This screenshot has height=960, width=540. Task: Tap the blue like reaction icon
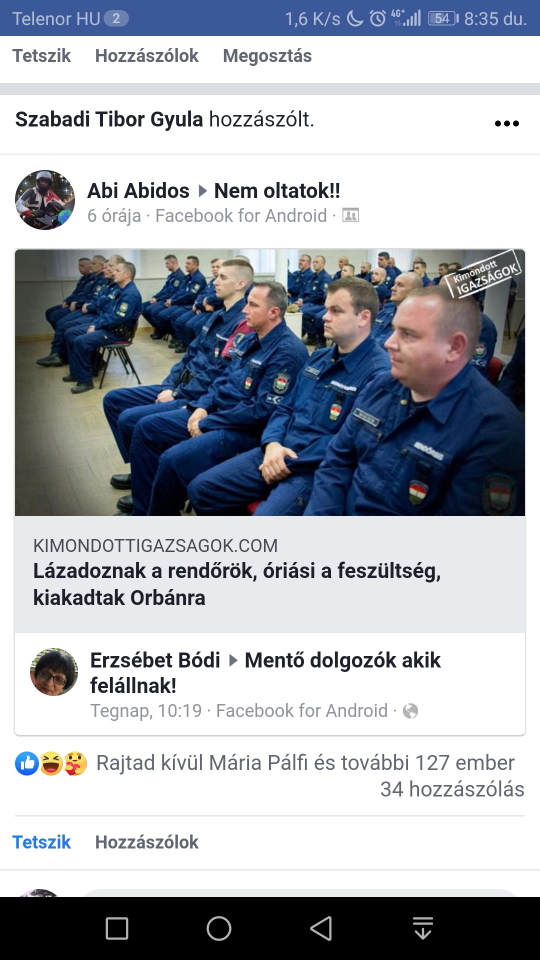(27, 763)
